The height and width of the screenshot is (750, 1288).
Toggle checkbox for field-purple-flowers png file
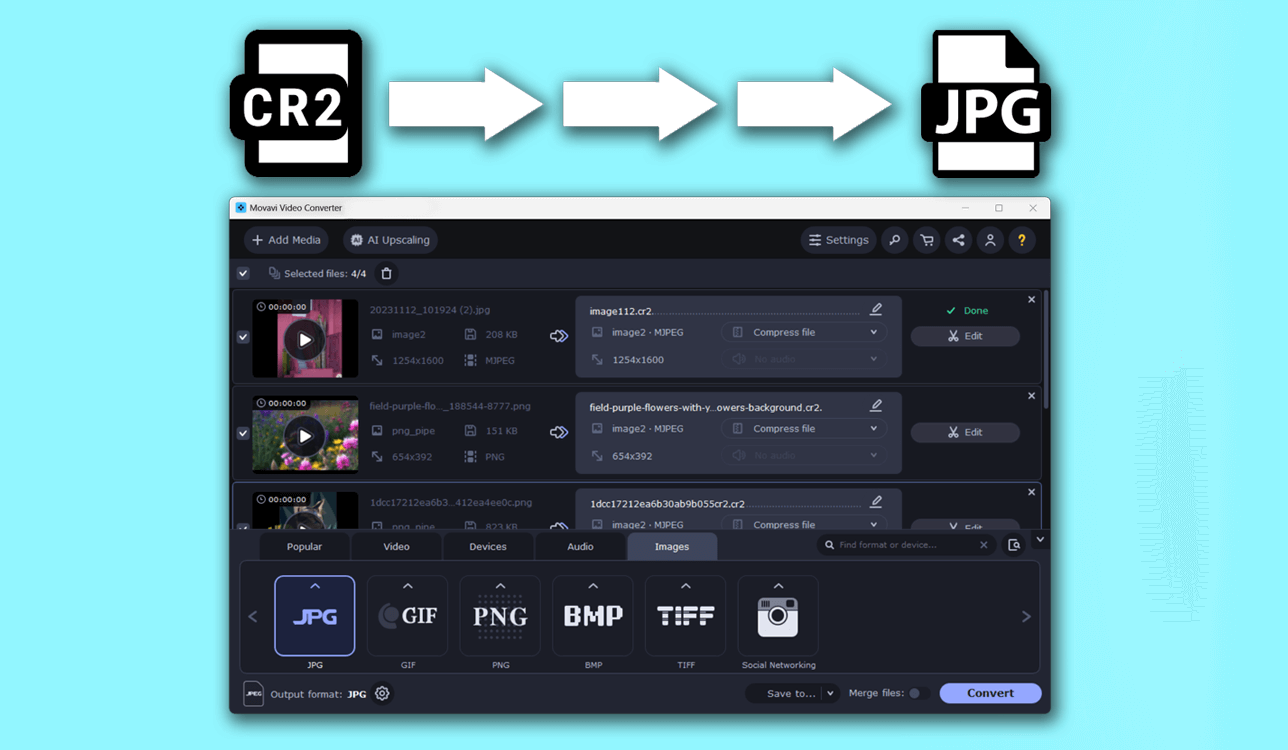[x=243, y=433]
